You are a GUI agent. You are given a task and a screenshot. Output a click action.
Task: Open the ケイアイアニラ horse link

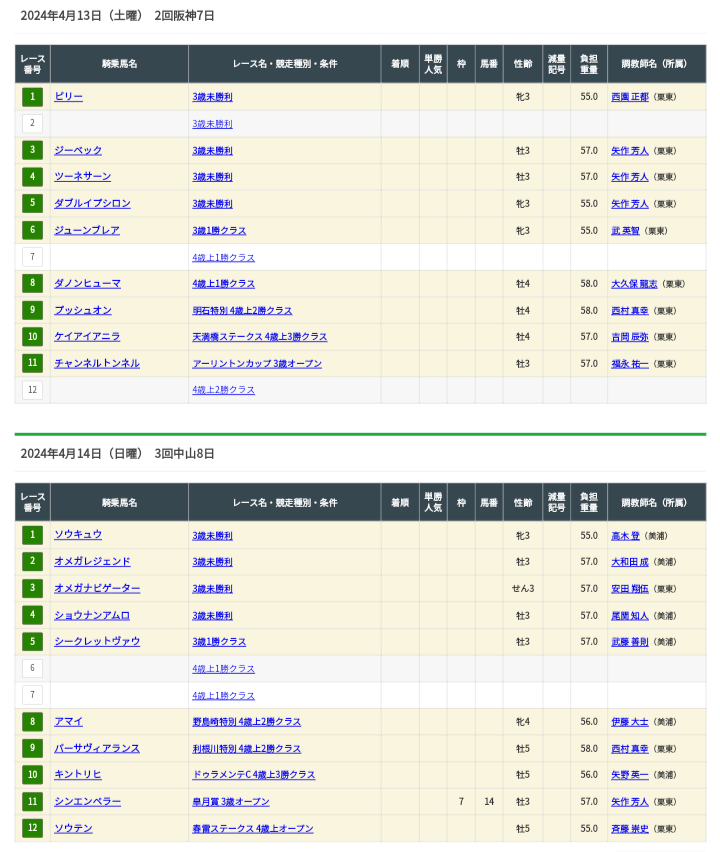(86, 337)
